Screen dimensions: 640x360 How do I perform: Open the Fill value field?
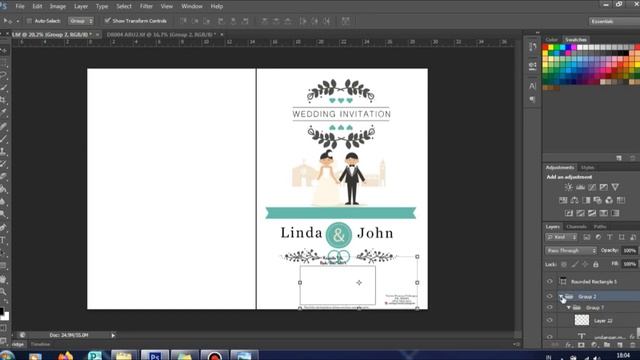630,264
